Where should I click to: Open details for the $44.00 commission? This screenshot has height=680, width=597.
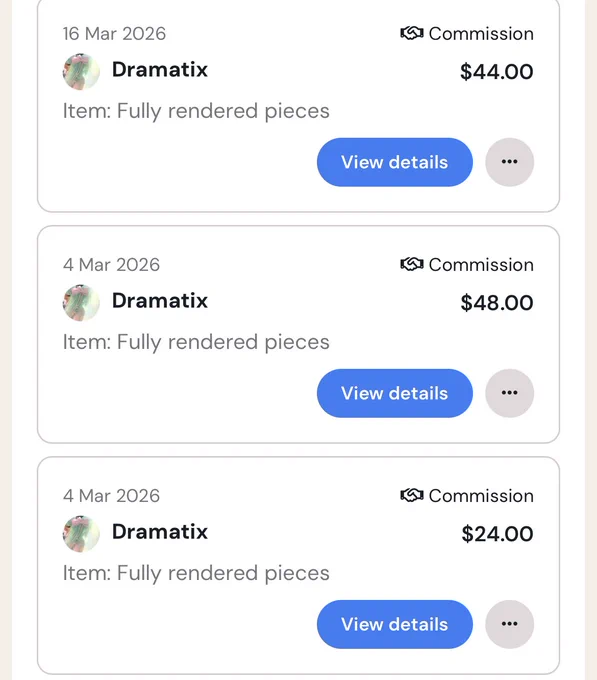(395, 162)
